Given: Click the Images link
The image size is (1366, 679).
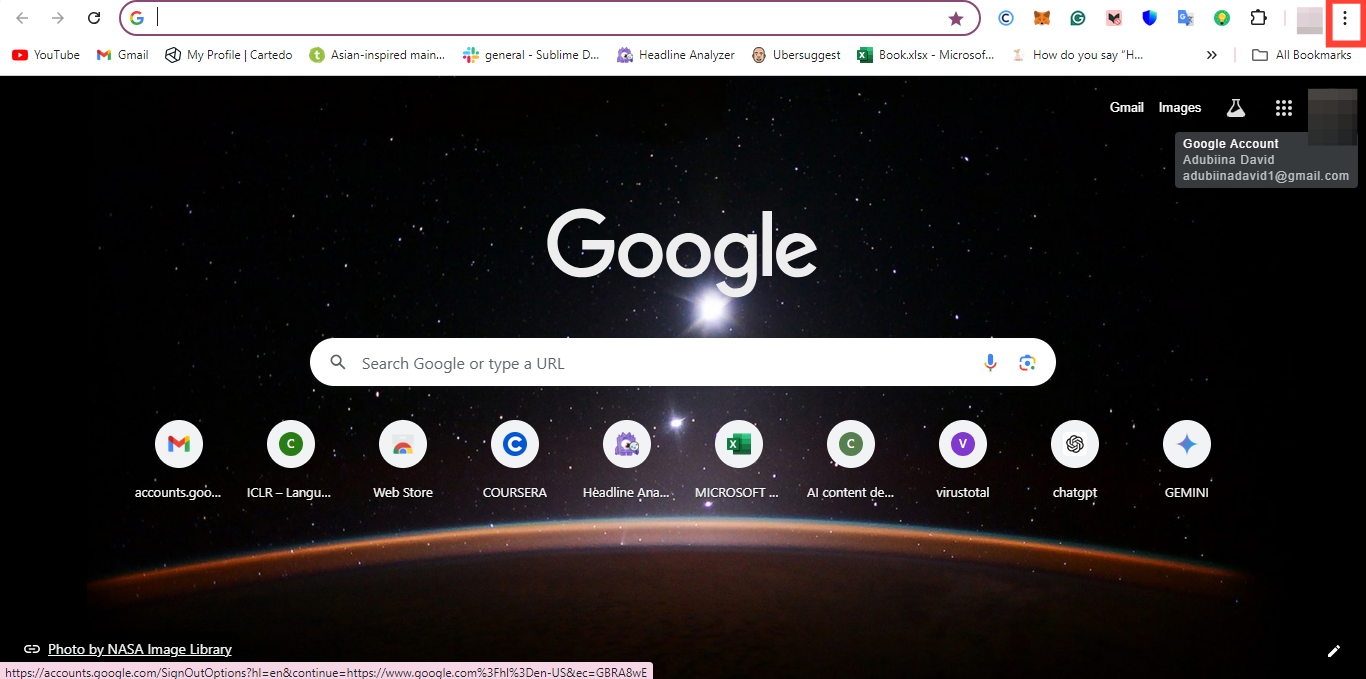Looking at the screenshot, I should click(1180, 108).
